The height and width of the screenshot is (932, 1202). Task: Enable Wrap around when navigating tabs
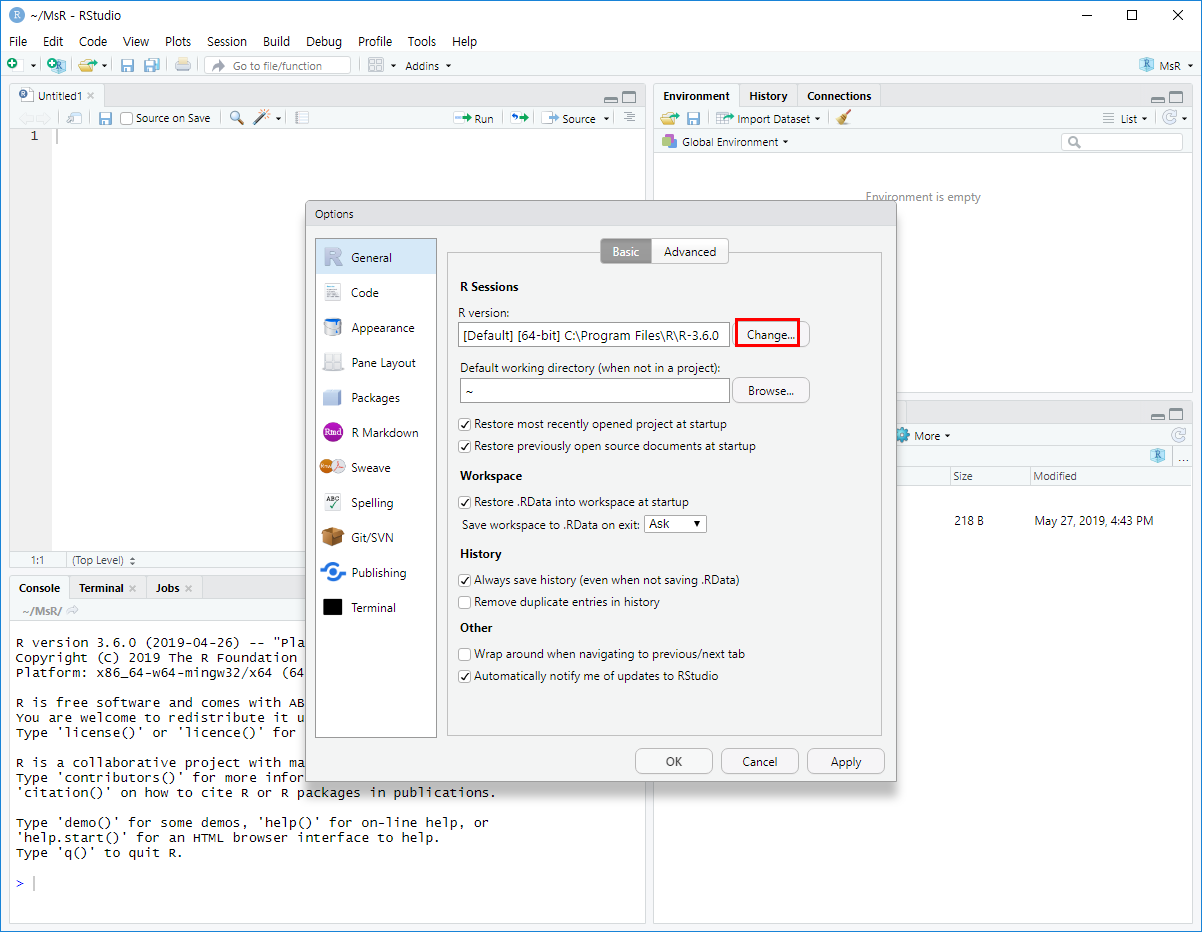(464, 654)
